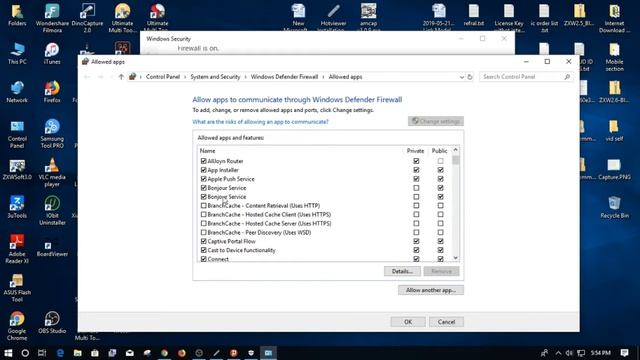Click the Details... button
640x360 pixels.
click(x=402, y=271)
